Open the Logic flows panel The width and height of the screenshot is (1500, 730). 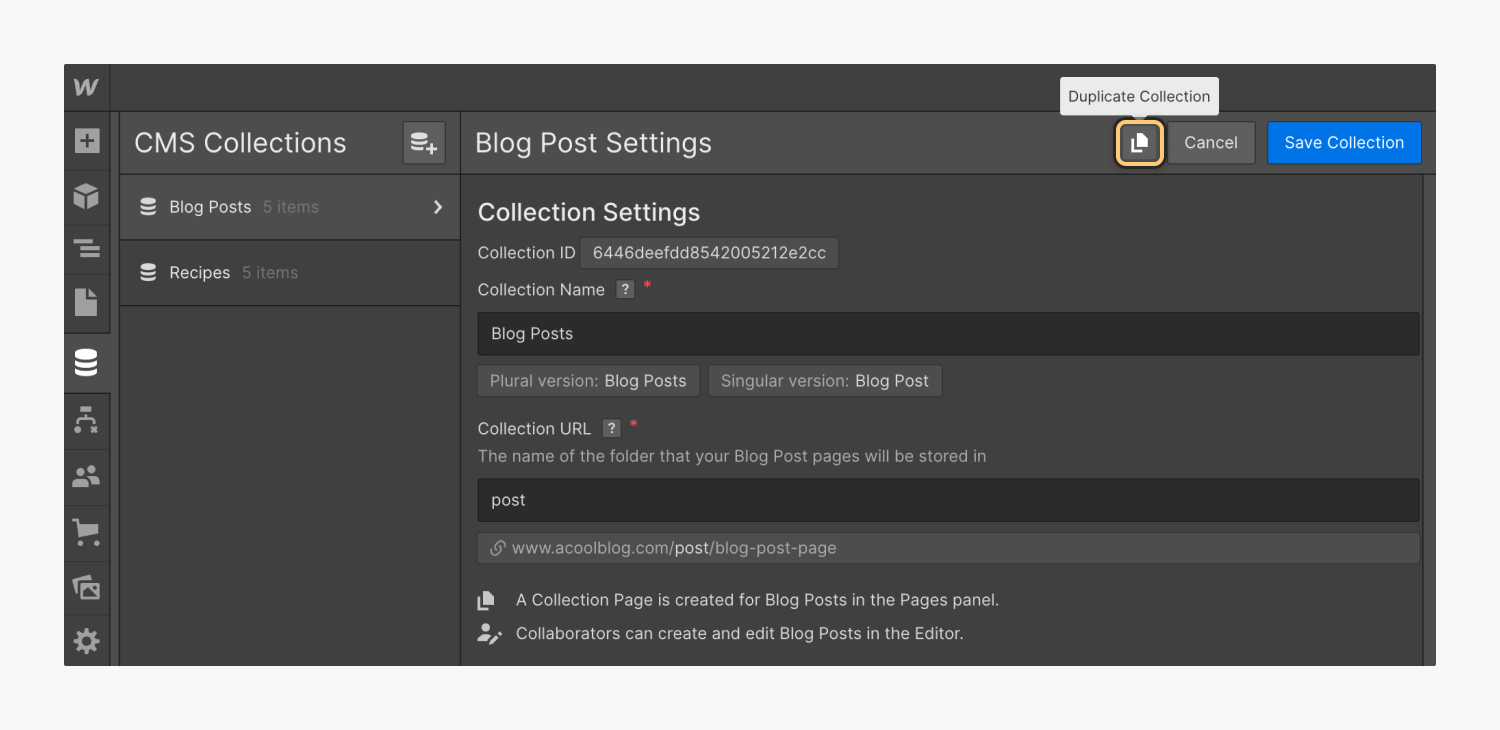(87, 421)
